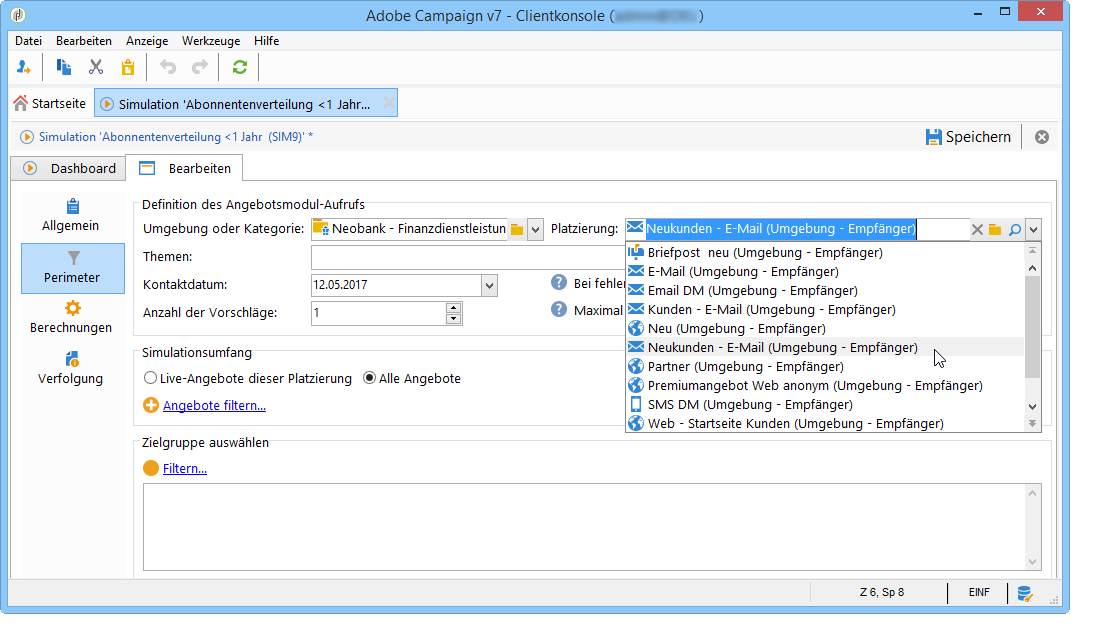
Task: Click the EINF indicator in status bar
Action: click(979, 593)
